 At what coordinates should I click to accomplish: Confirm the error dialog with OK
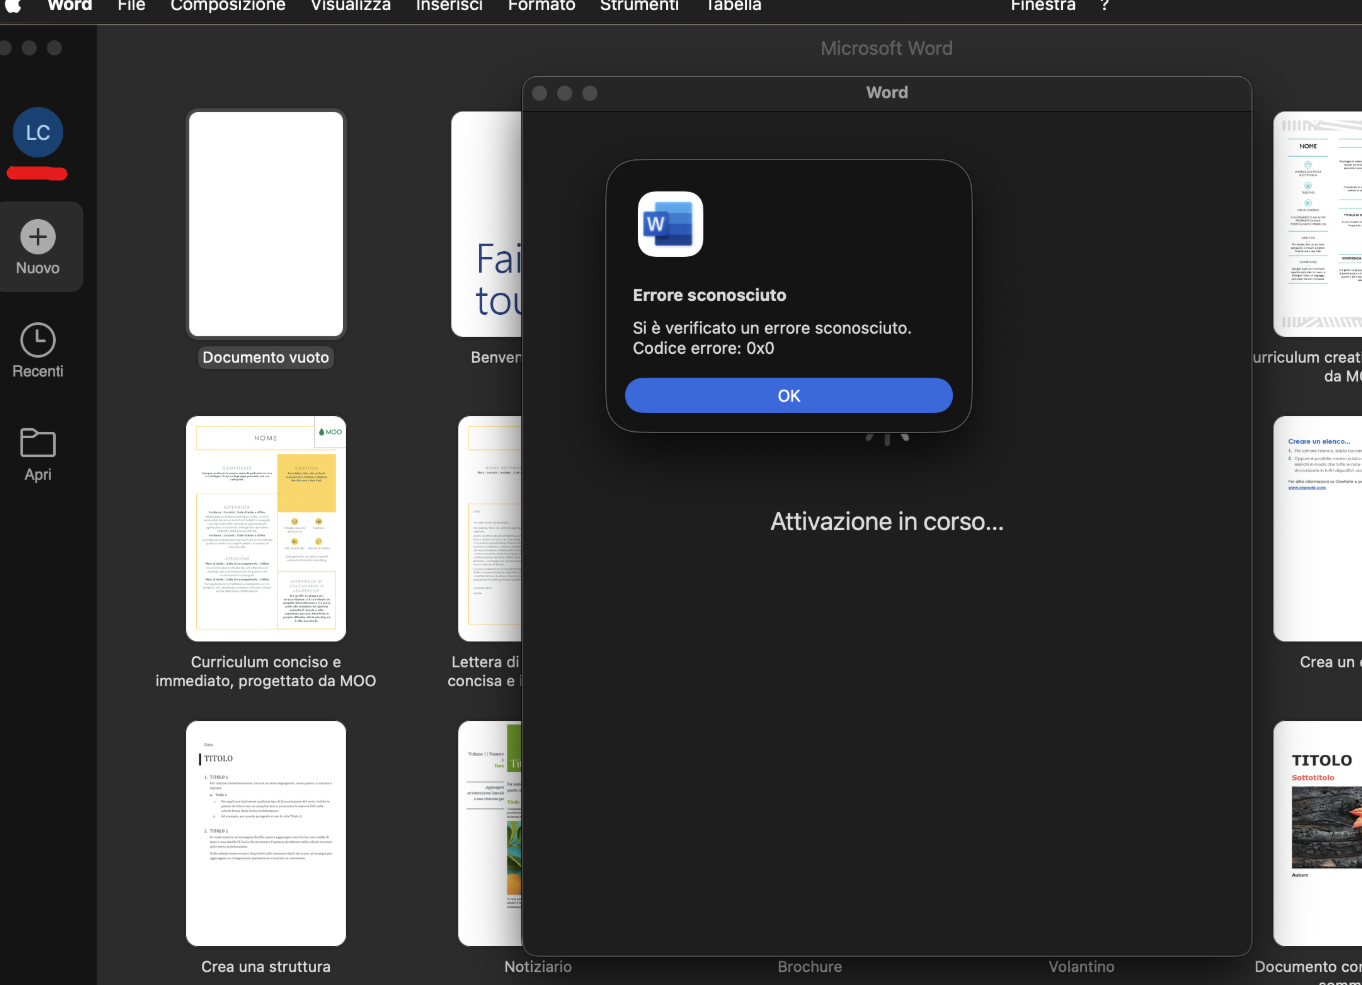pyautogui.click(x=789, y=395)
